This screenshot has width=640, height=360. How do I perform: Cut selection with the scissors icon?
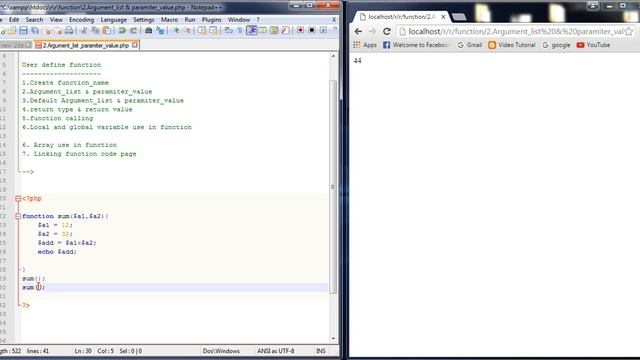[84, 31]
